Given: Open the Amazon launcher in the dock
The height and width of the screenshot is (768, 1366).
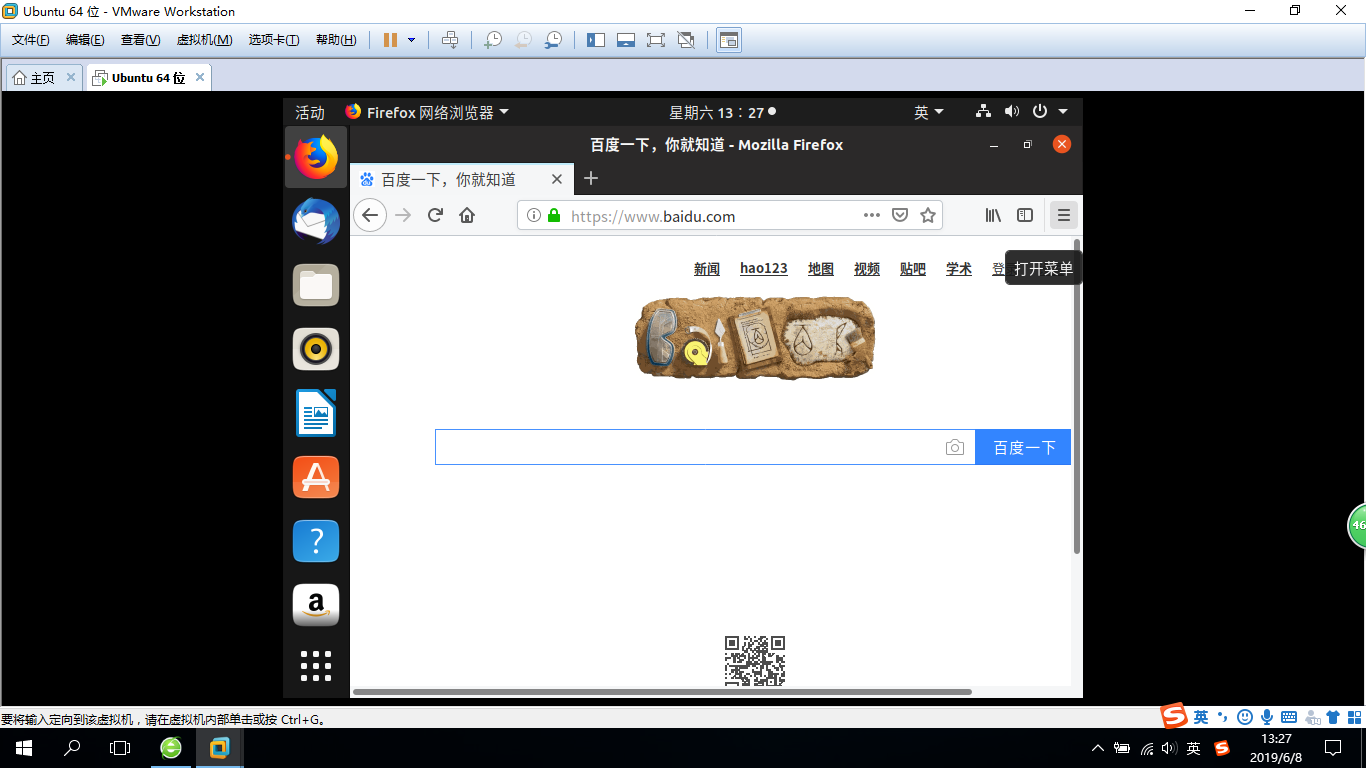Looking at the screenshot, I should coord(316,605).
